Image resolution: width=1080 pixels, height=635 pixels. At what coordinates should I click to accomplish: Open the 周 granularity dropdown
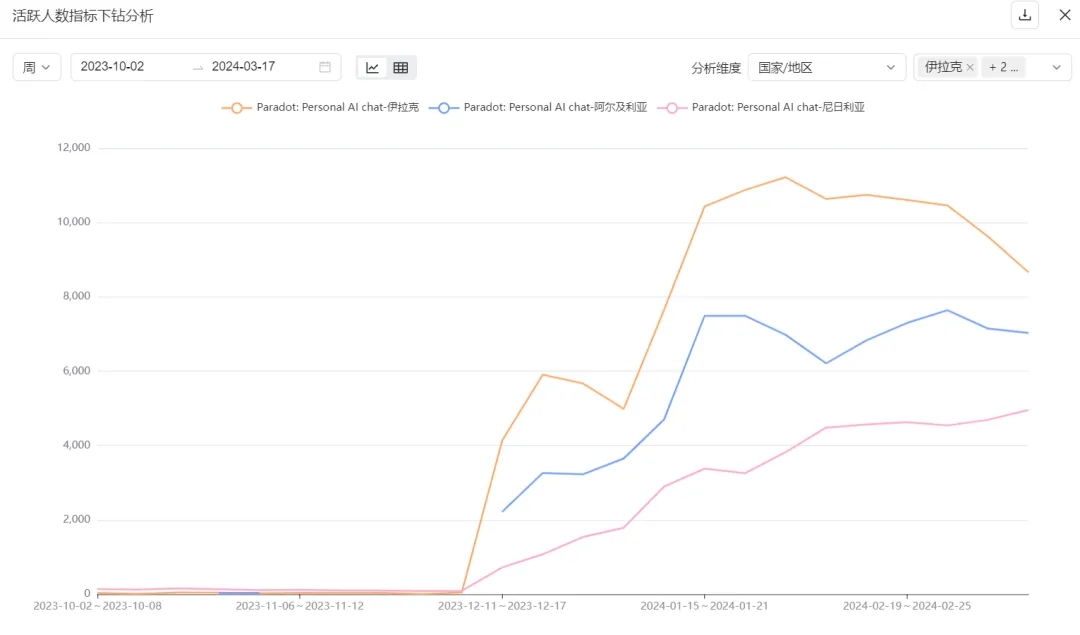[37, 67]
